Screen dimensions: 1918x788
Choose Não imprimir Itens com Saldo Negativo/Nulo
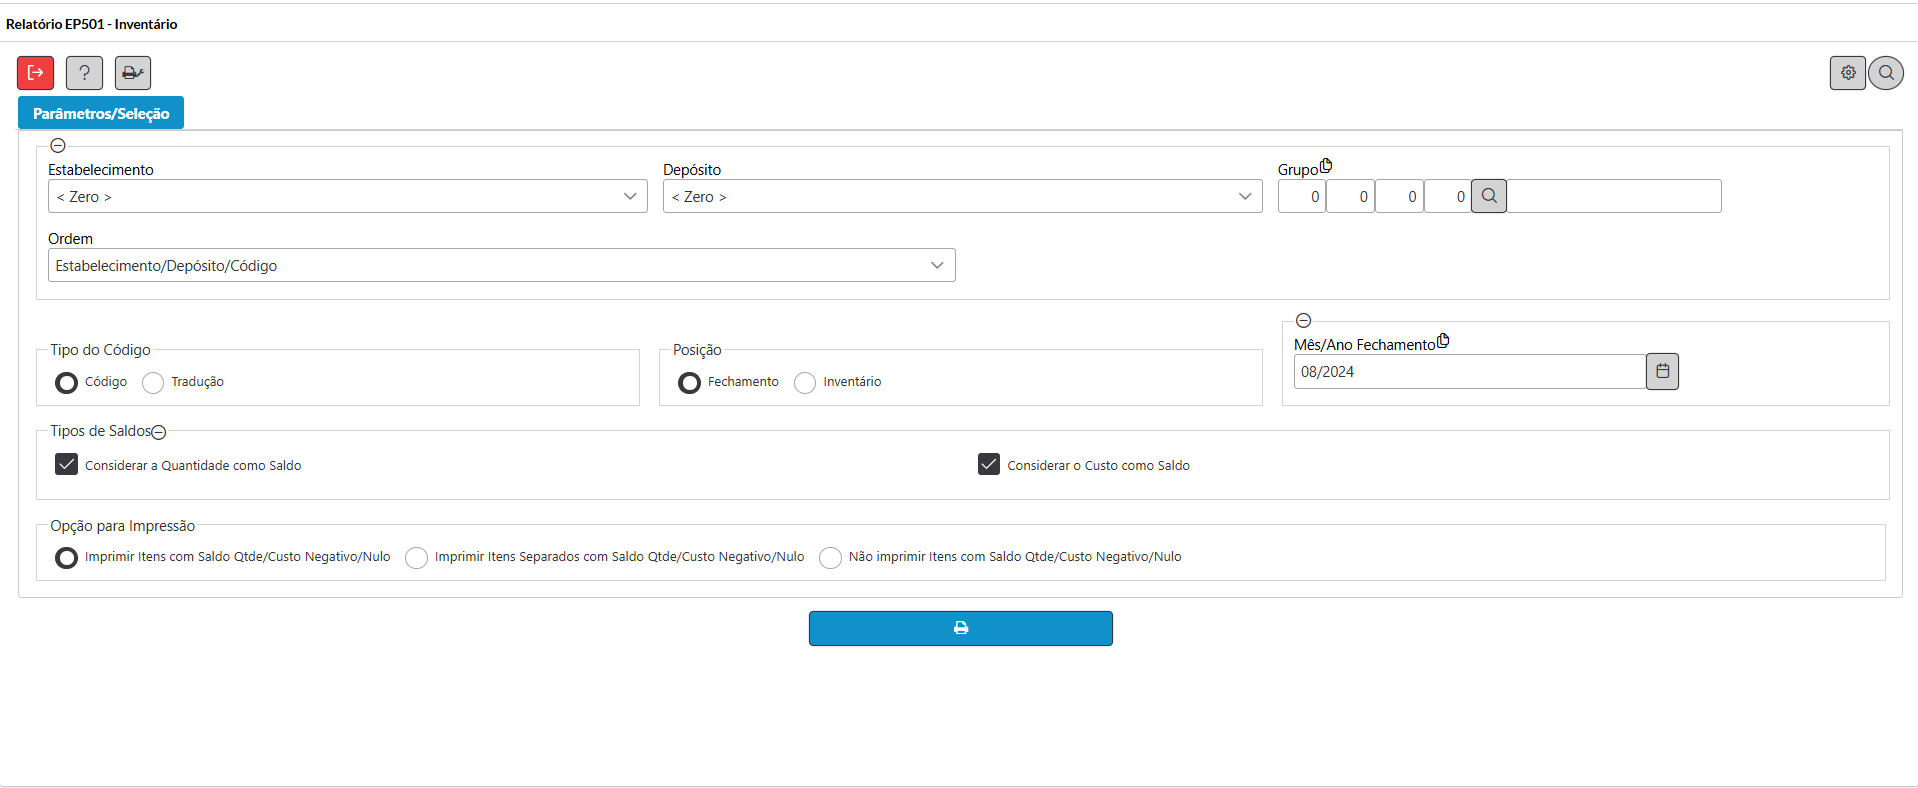coord(830,558)
